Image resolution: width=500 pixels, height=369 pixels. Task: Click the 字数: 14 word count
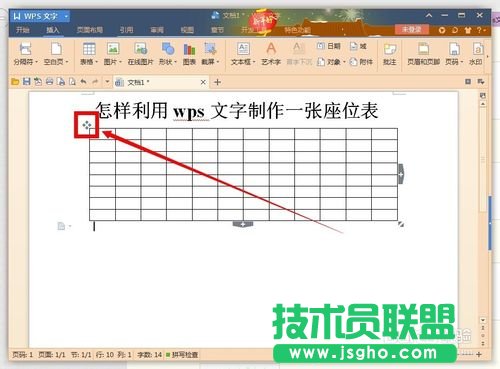pos(149,355)
